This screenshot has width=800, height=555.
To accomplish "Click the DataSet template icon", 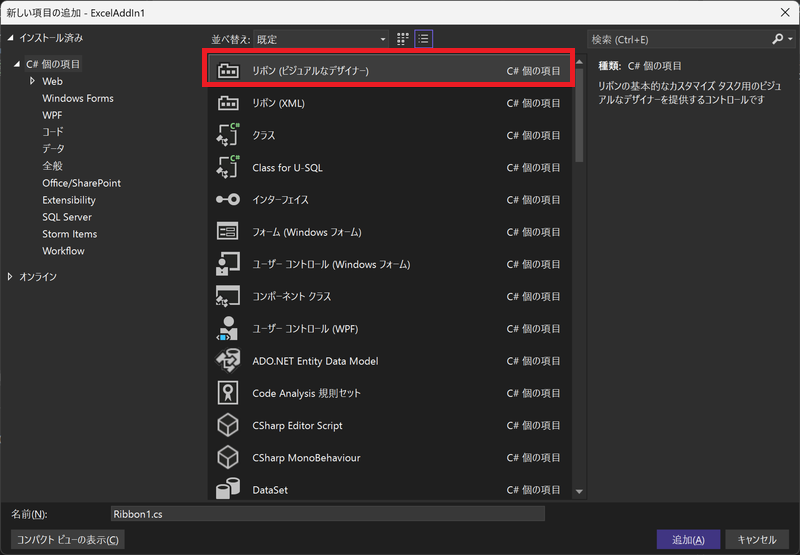I will [x=228, y=490].
